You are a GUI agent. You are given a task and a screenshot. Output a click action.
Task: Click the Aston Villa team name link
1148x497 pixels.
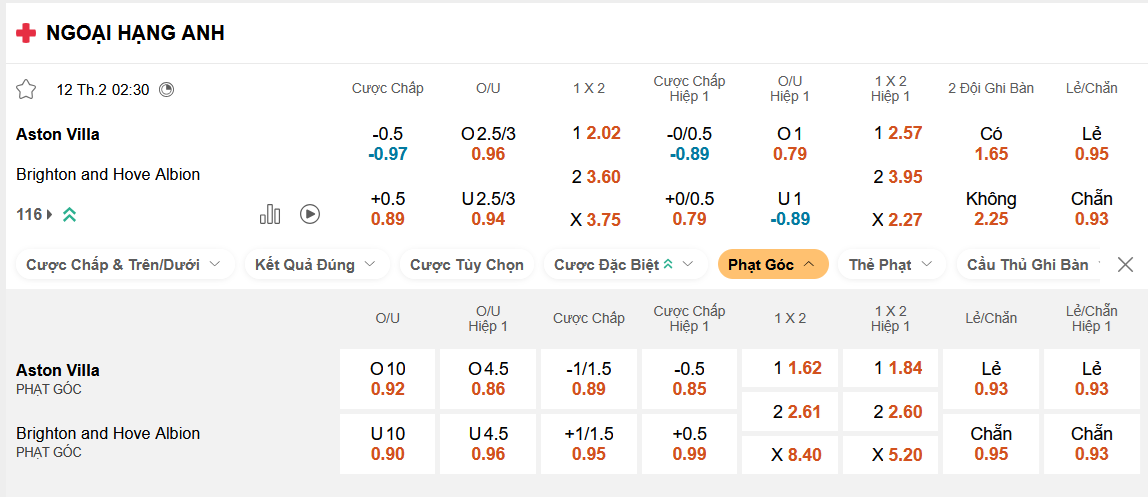(58, 134)
